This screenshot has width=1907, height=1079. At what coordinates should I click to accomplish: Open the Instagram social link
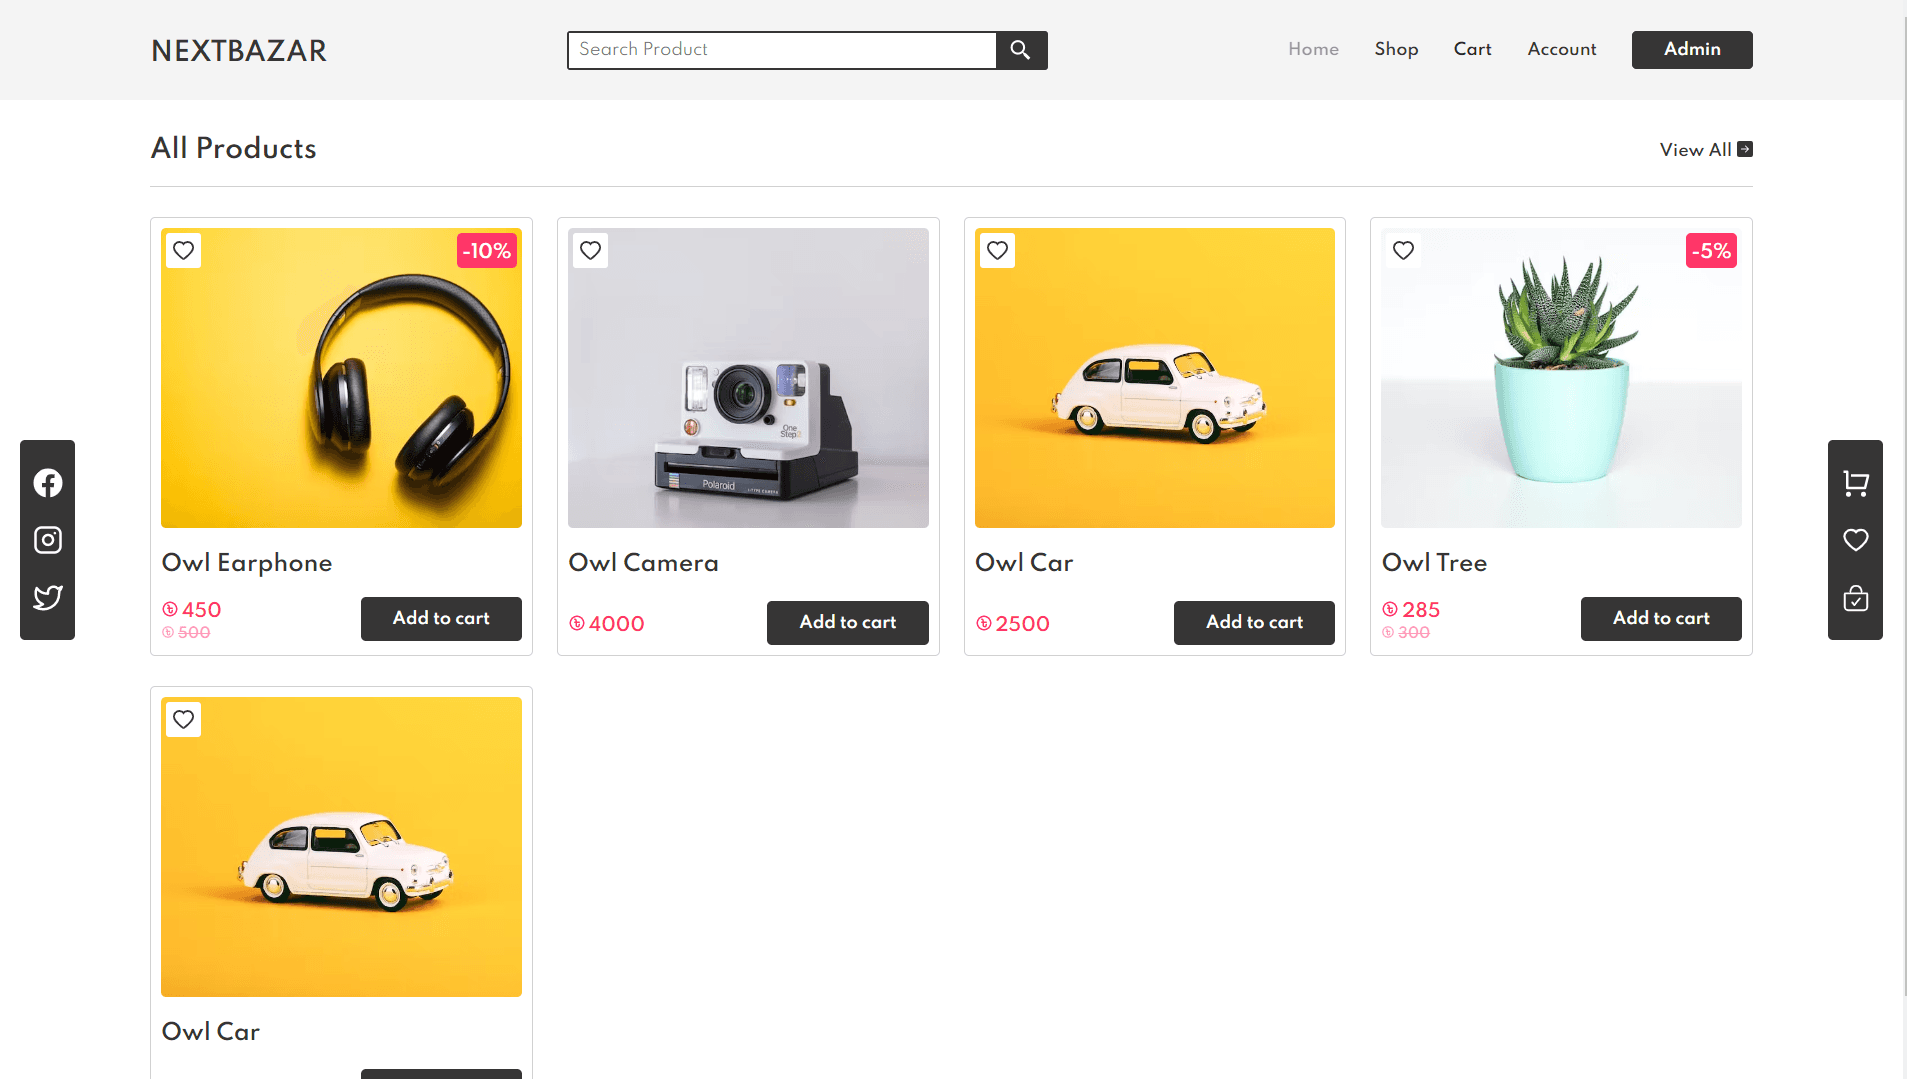click(x=48, y=540)
